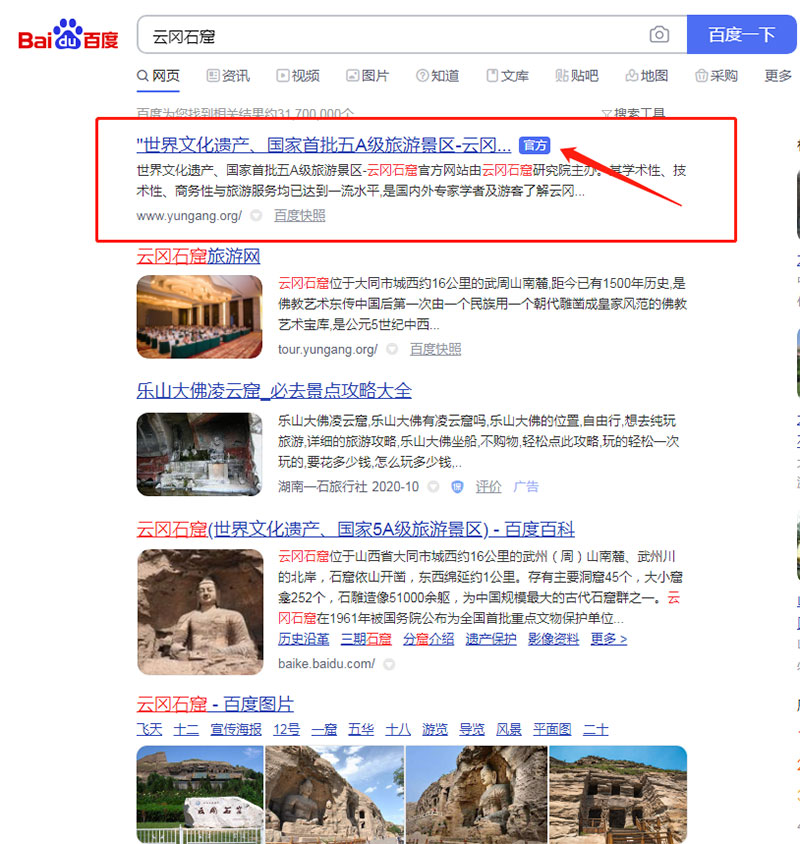Expand the arrow next to baike.baidu.com/
The width and height of the screenshot is (800, 844).
(x=389, y=664)
